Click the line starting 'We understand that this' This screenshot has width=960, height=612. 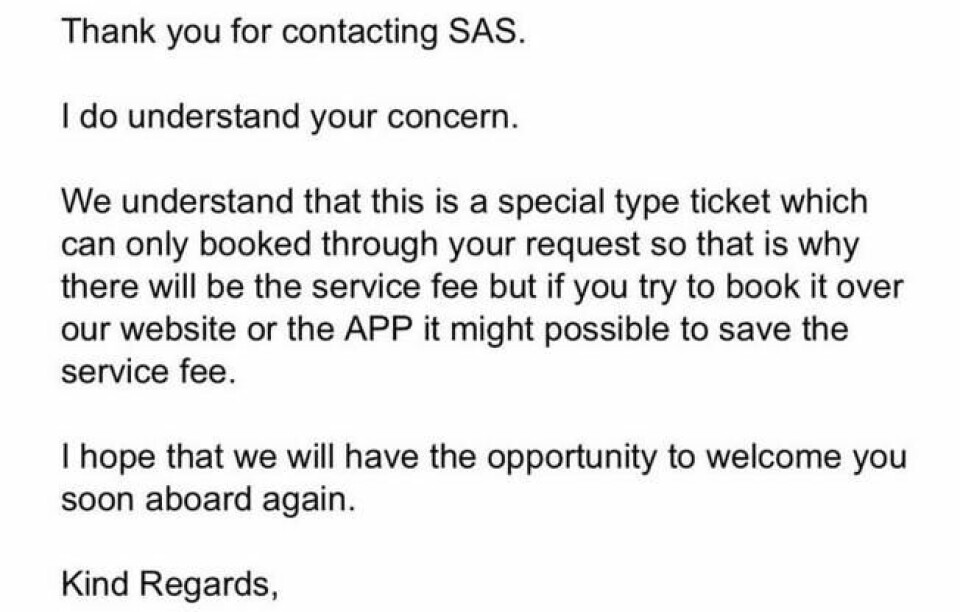click(465, 201)
